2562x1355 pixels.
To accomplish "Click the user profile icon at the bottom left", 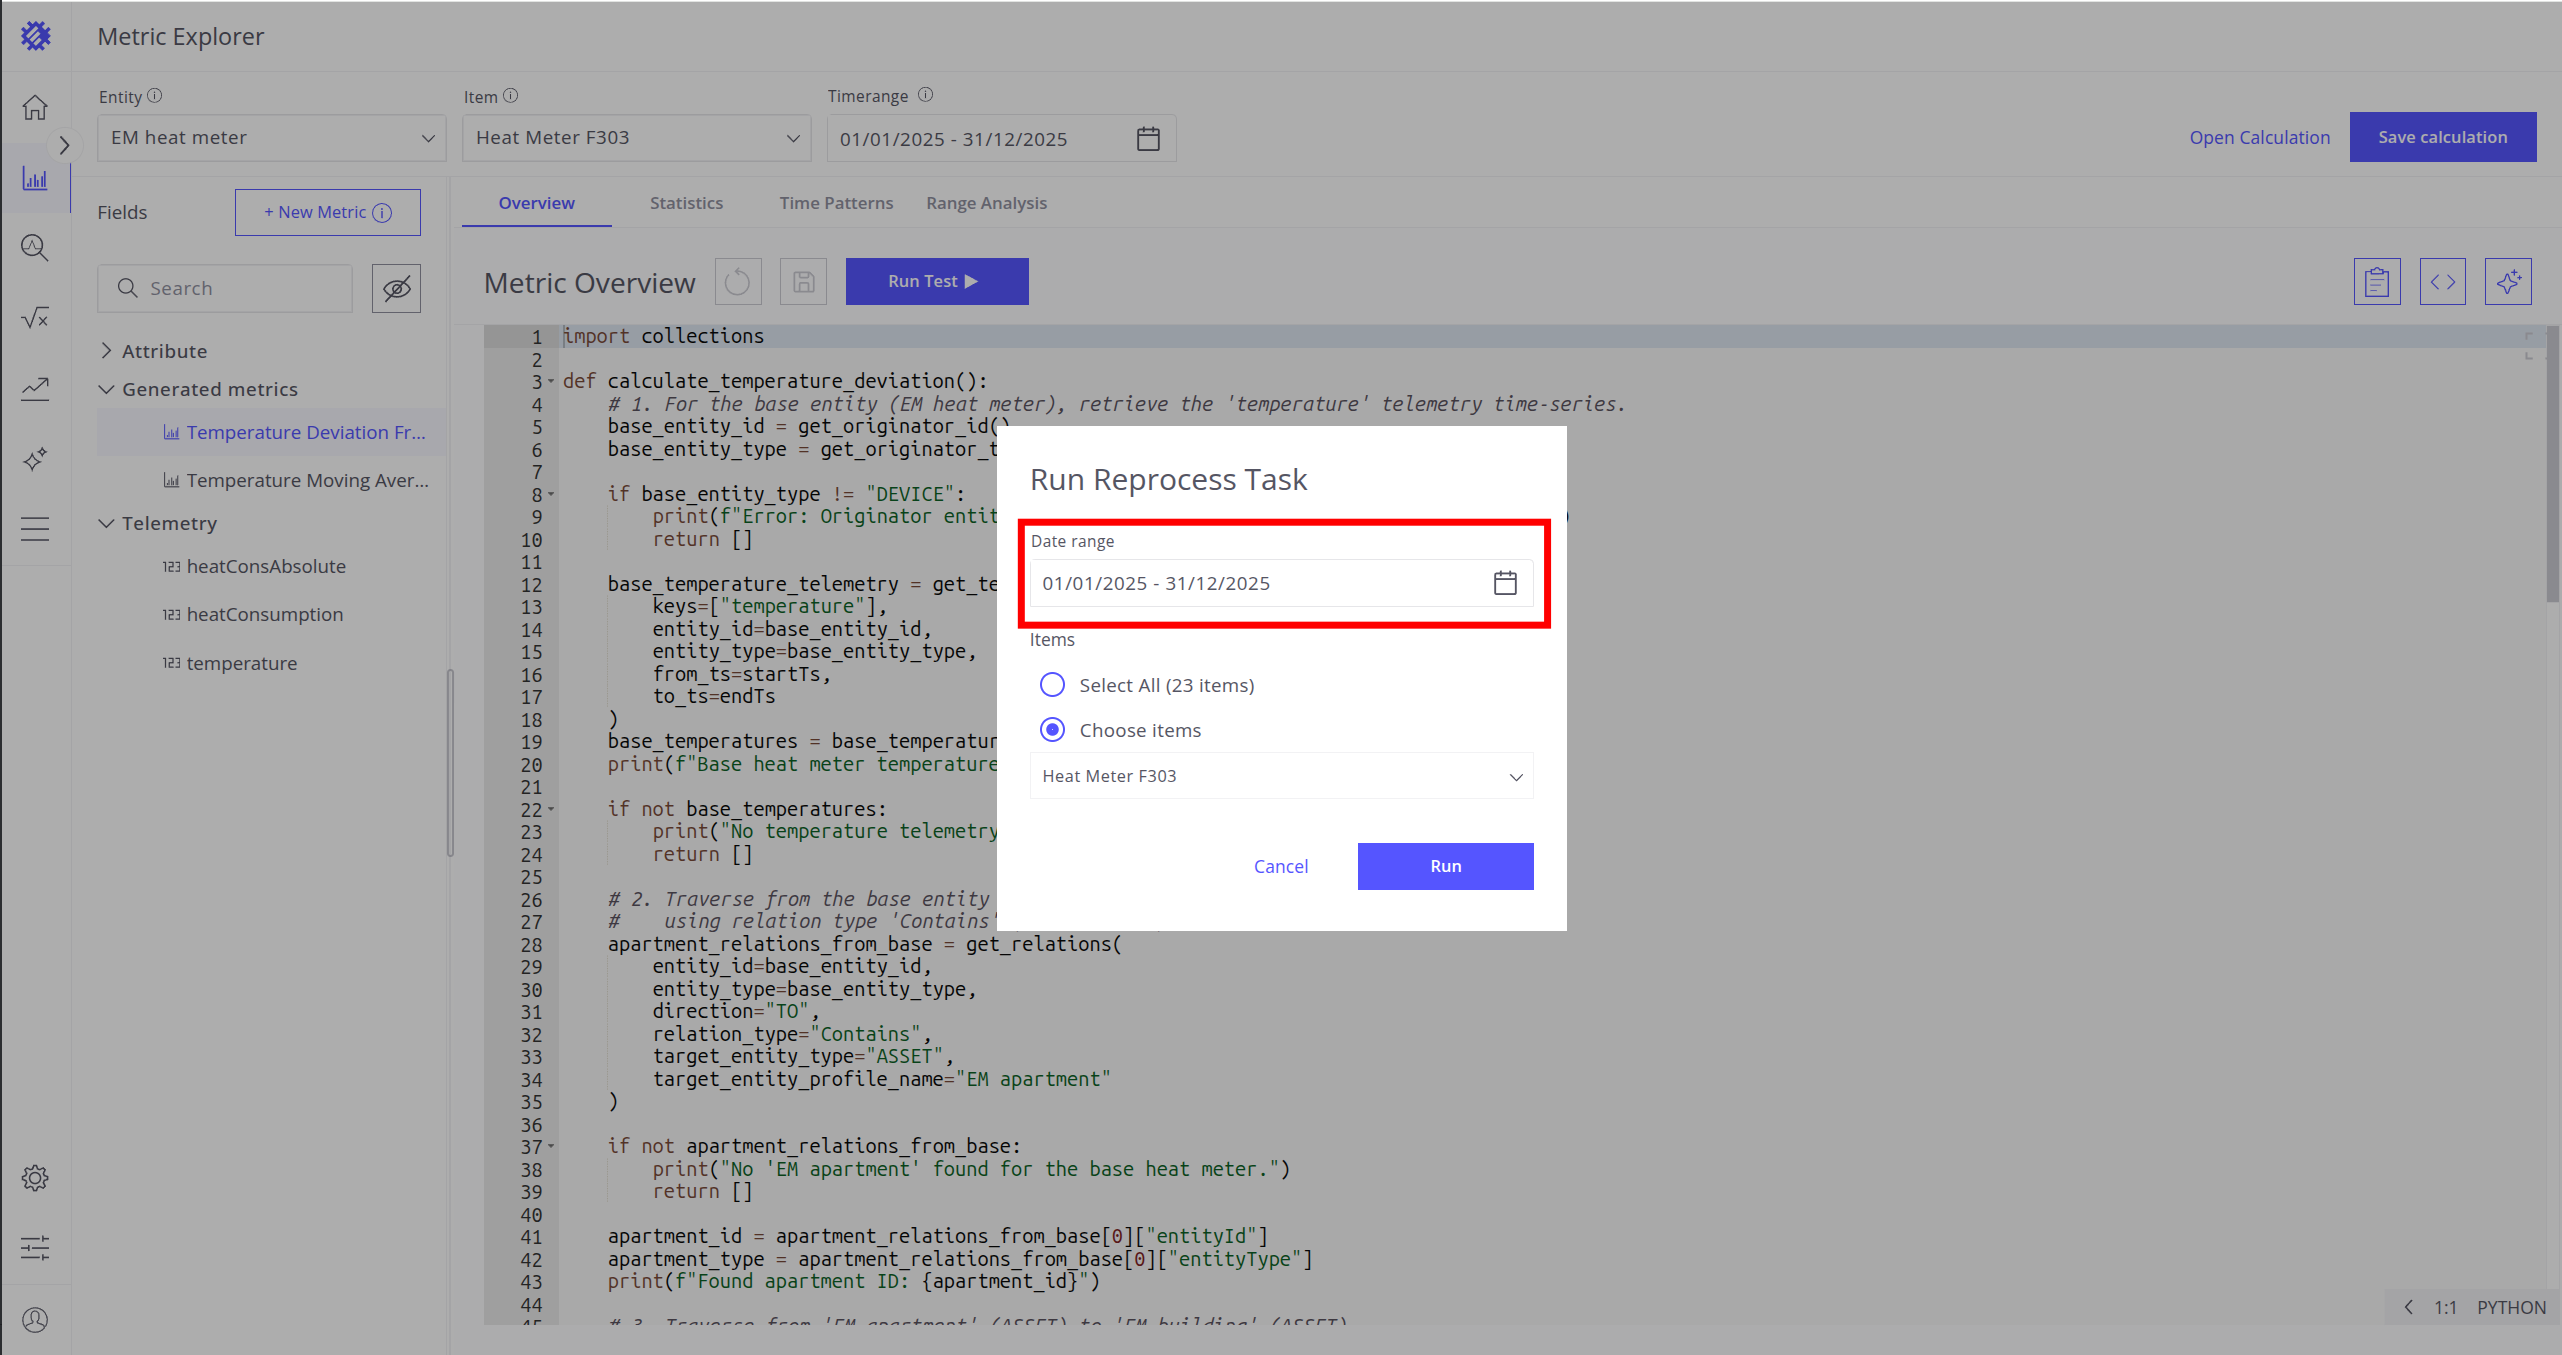I will 35,1320.
